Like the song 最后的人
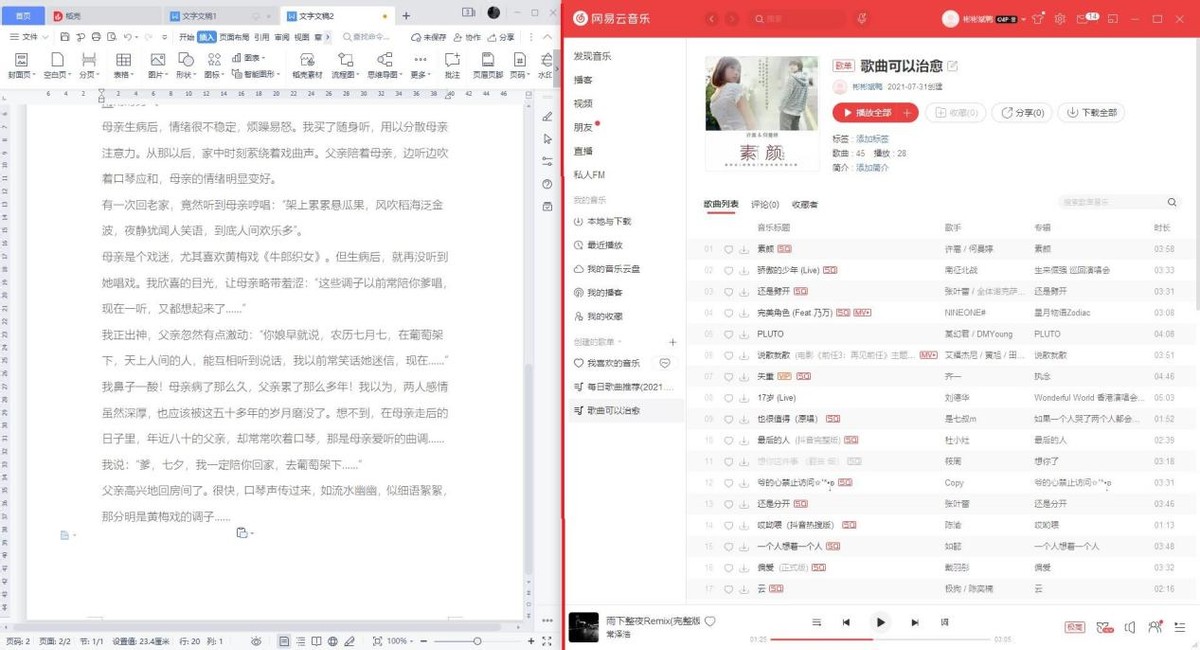This screenshot has height=650, width=1200. coord(728,440)
